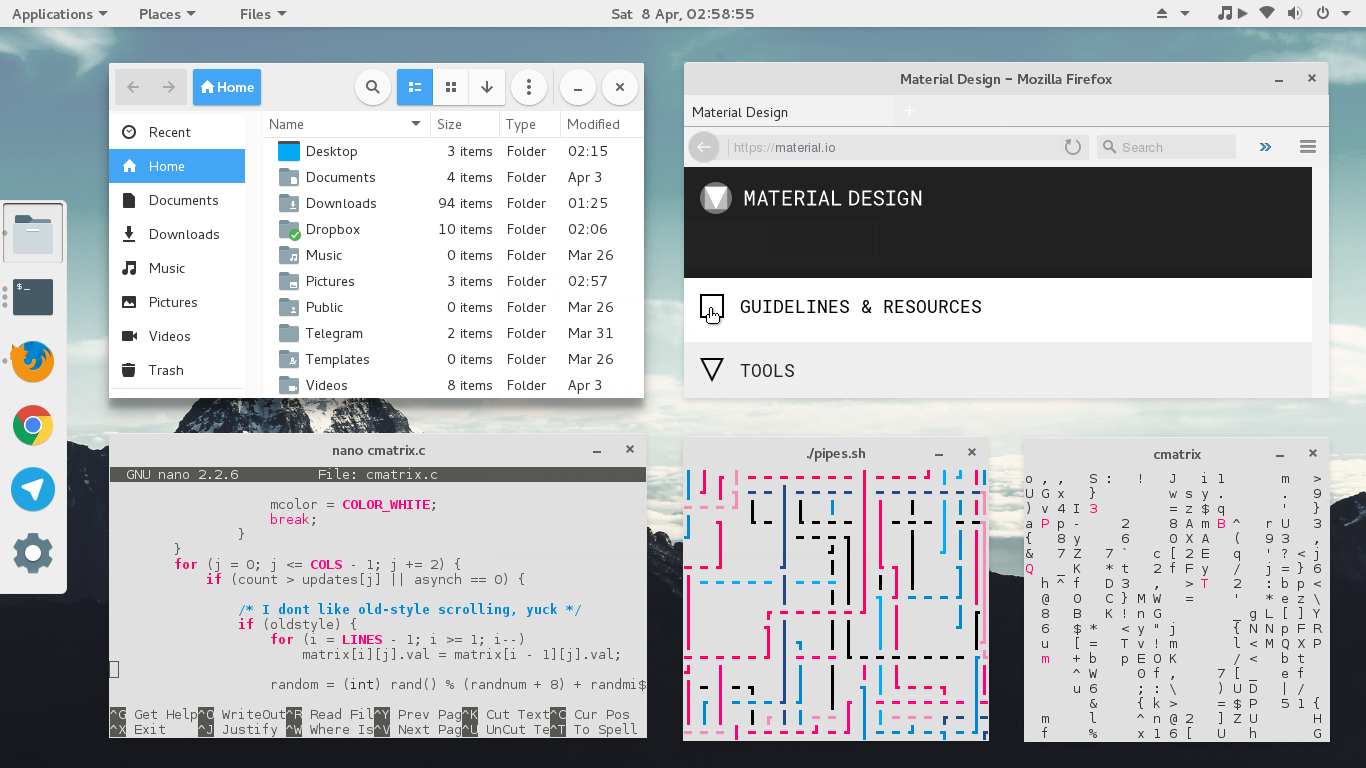
Task: Select the Pictures folder row in file list
Action: pyautogui.click(x=453, y=281)
